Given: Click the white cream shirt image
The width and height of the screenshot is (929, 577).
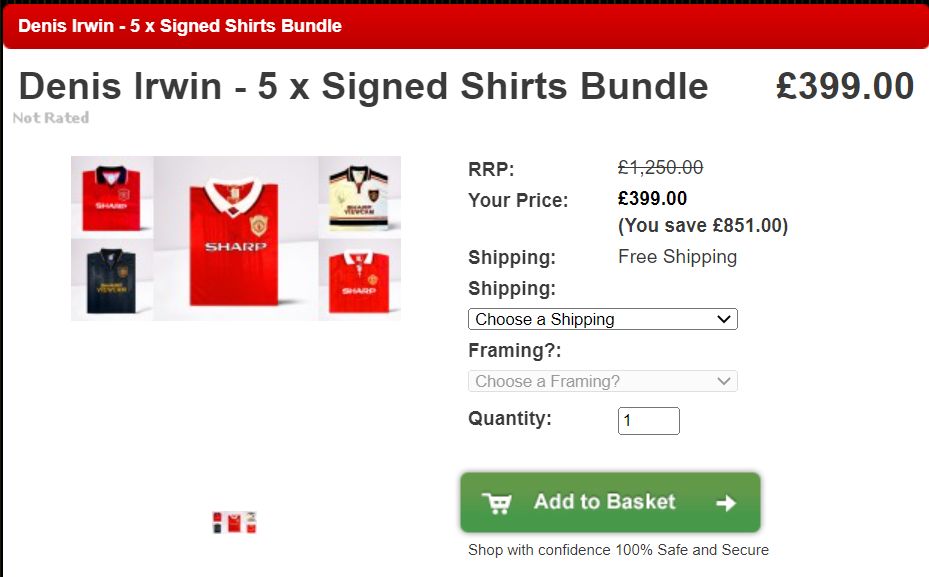Looking at the screenshot, I should 359,197.
